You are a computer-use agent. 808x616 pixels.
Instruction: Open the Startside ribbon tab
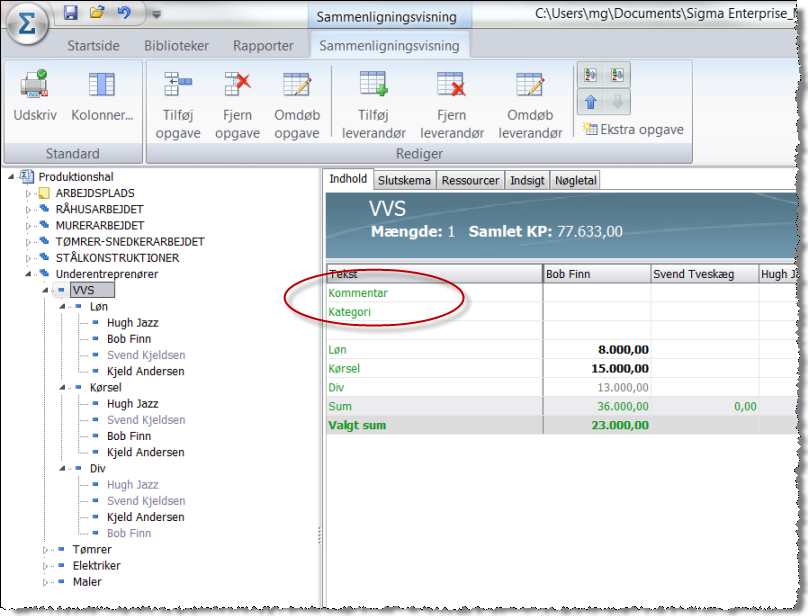(93, 46)
